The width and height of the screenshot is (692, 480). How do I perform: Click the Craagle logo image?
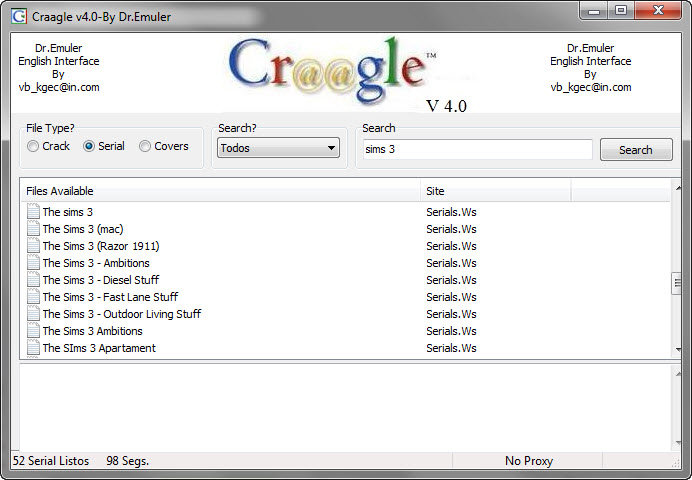tap(334, 71)
